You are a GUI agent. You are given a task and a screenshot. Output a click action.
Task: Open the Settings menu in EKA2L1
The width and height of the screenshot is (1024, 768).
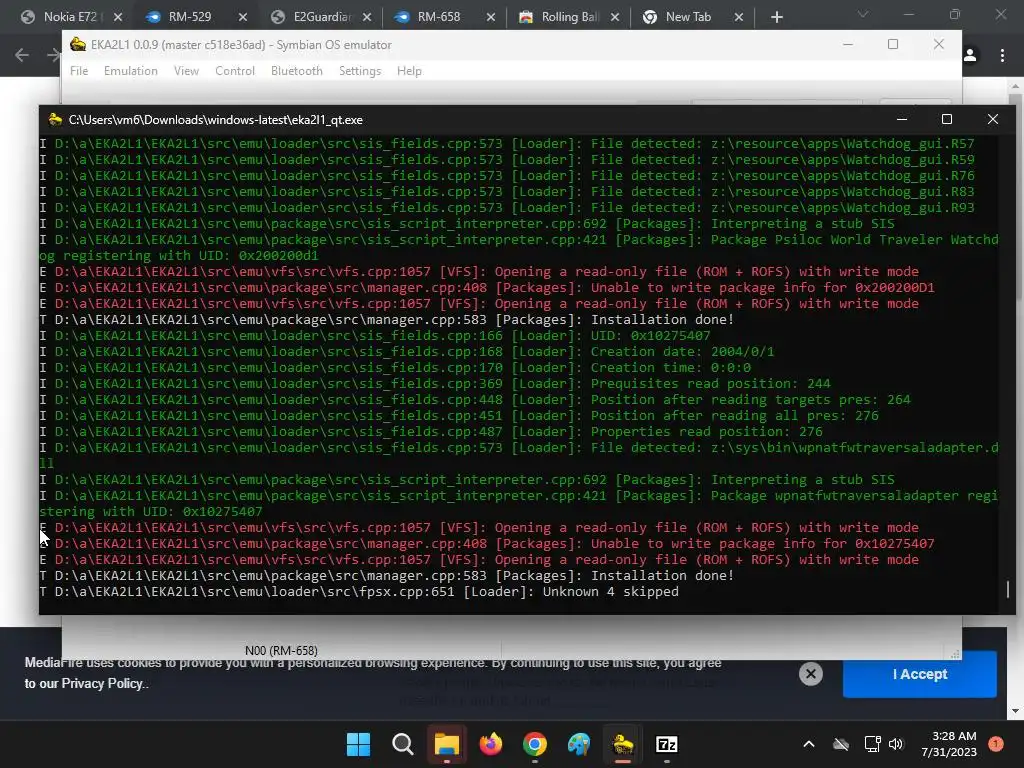[360, 71]
